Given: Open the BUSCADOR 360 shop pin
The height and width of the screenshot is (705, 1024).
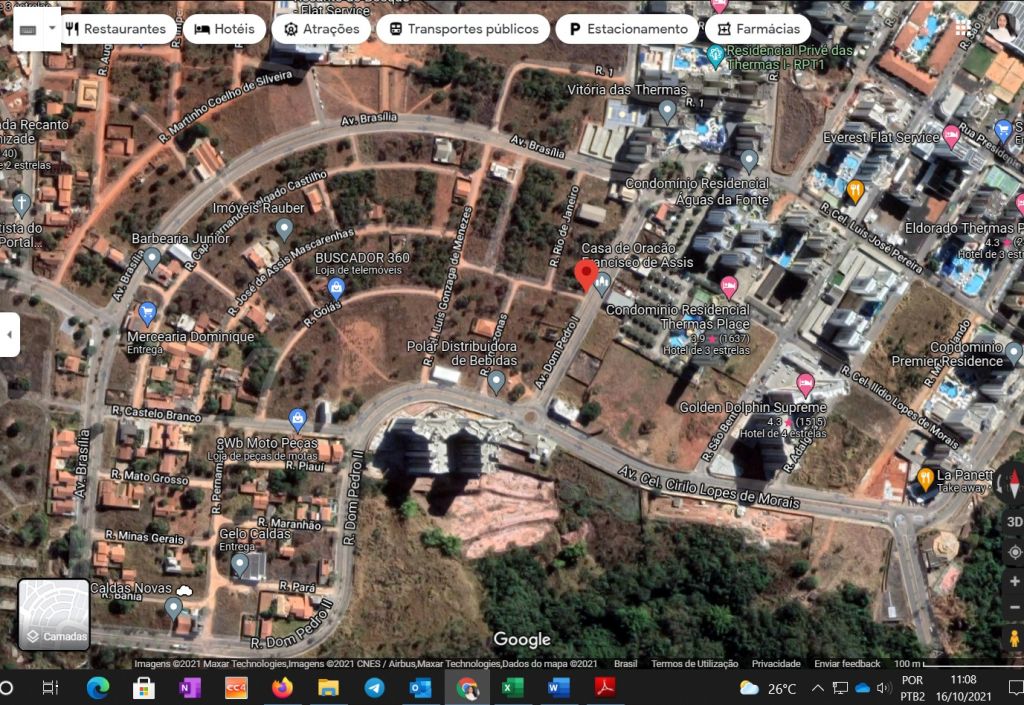Looking at the screenshot, I should [336, 287].
